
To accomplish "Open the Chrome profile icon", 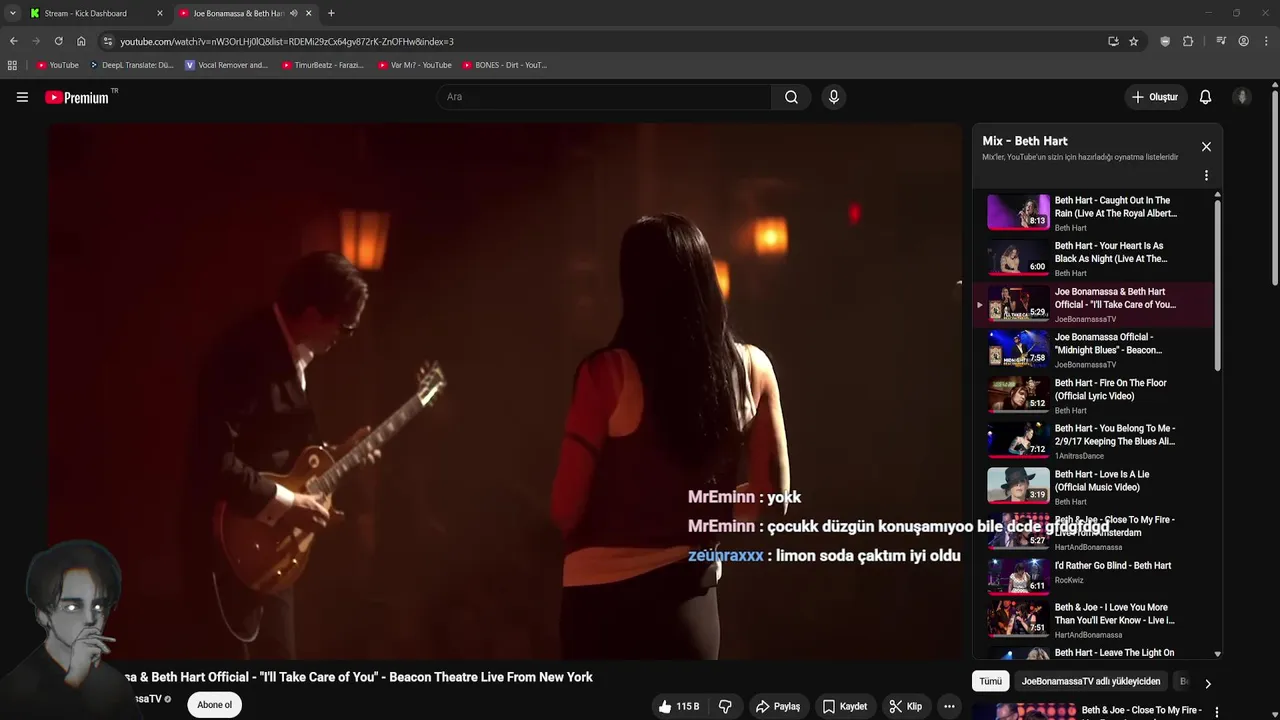I will click(1243, 41).
